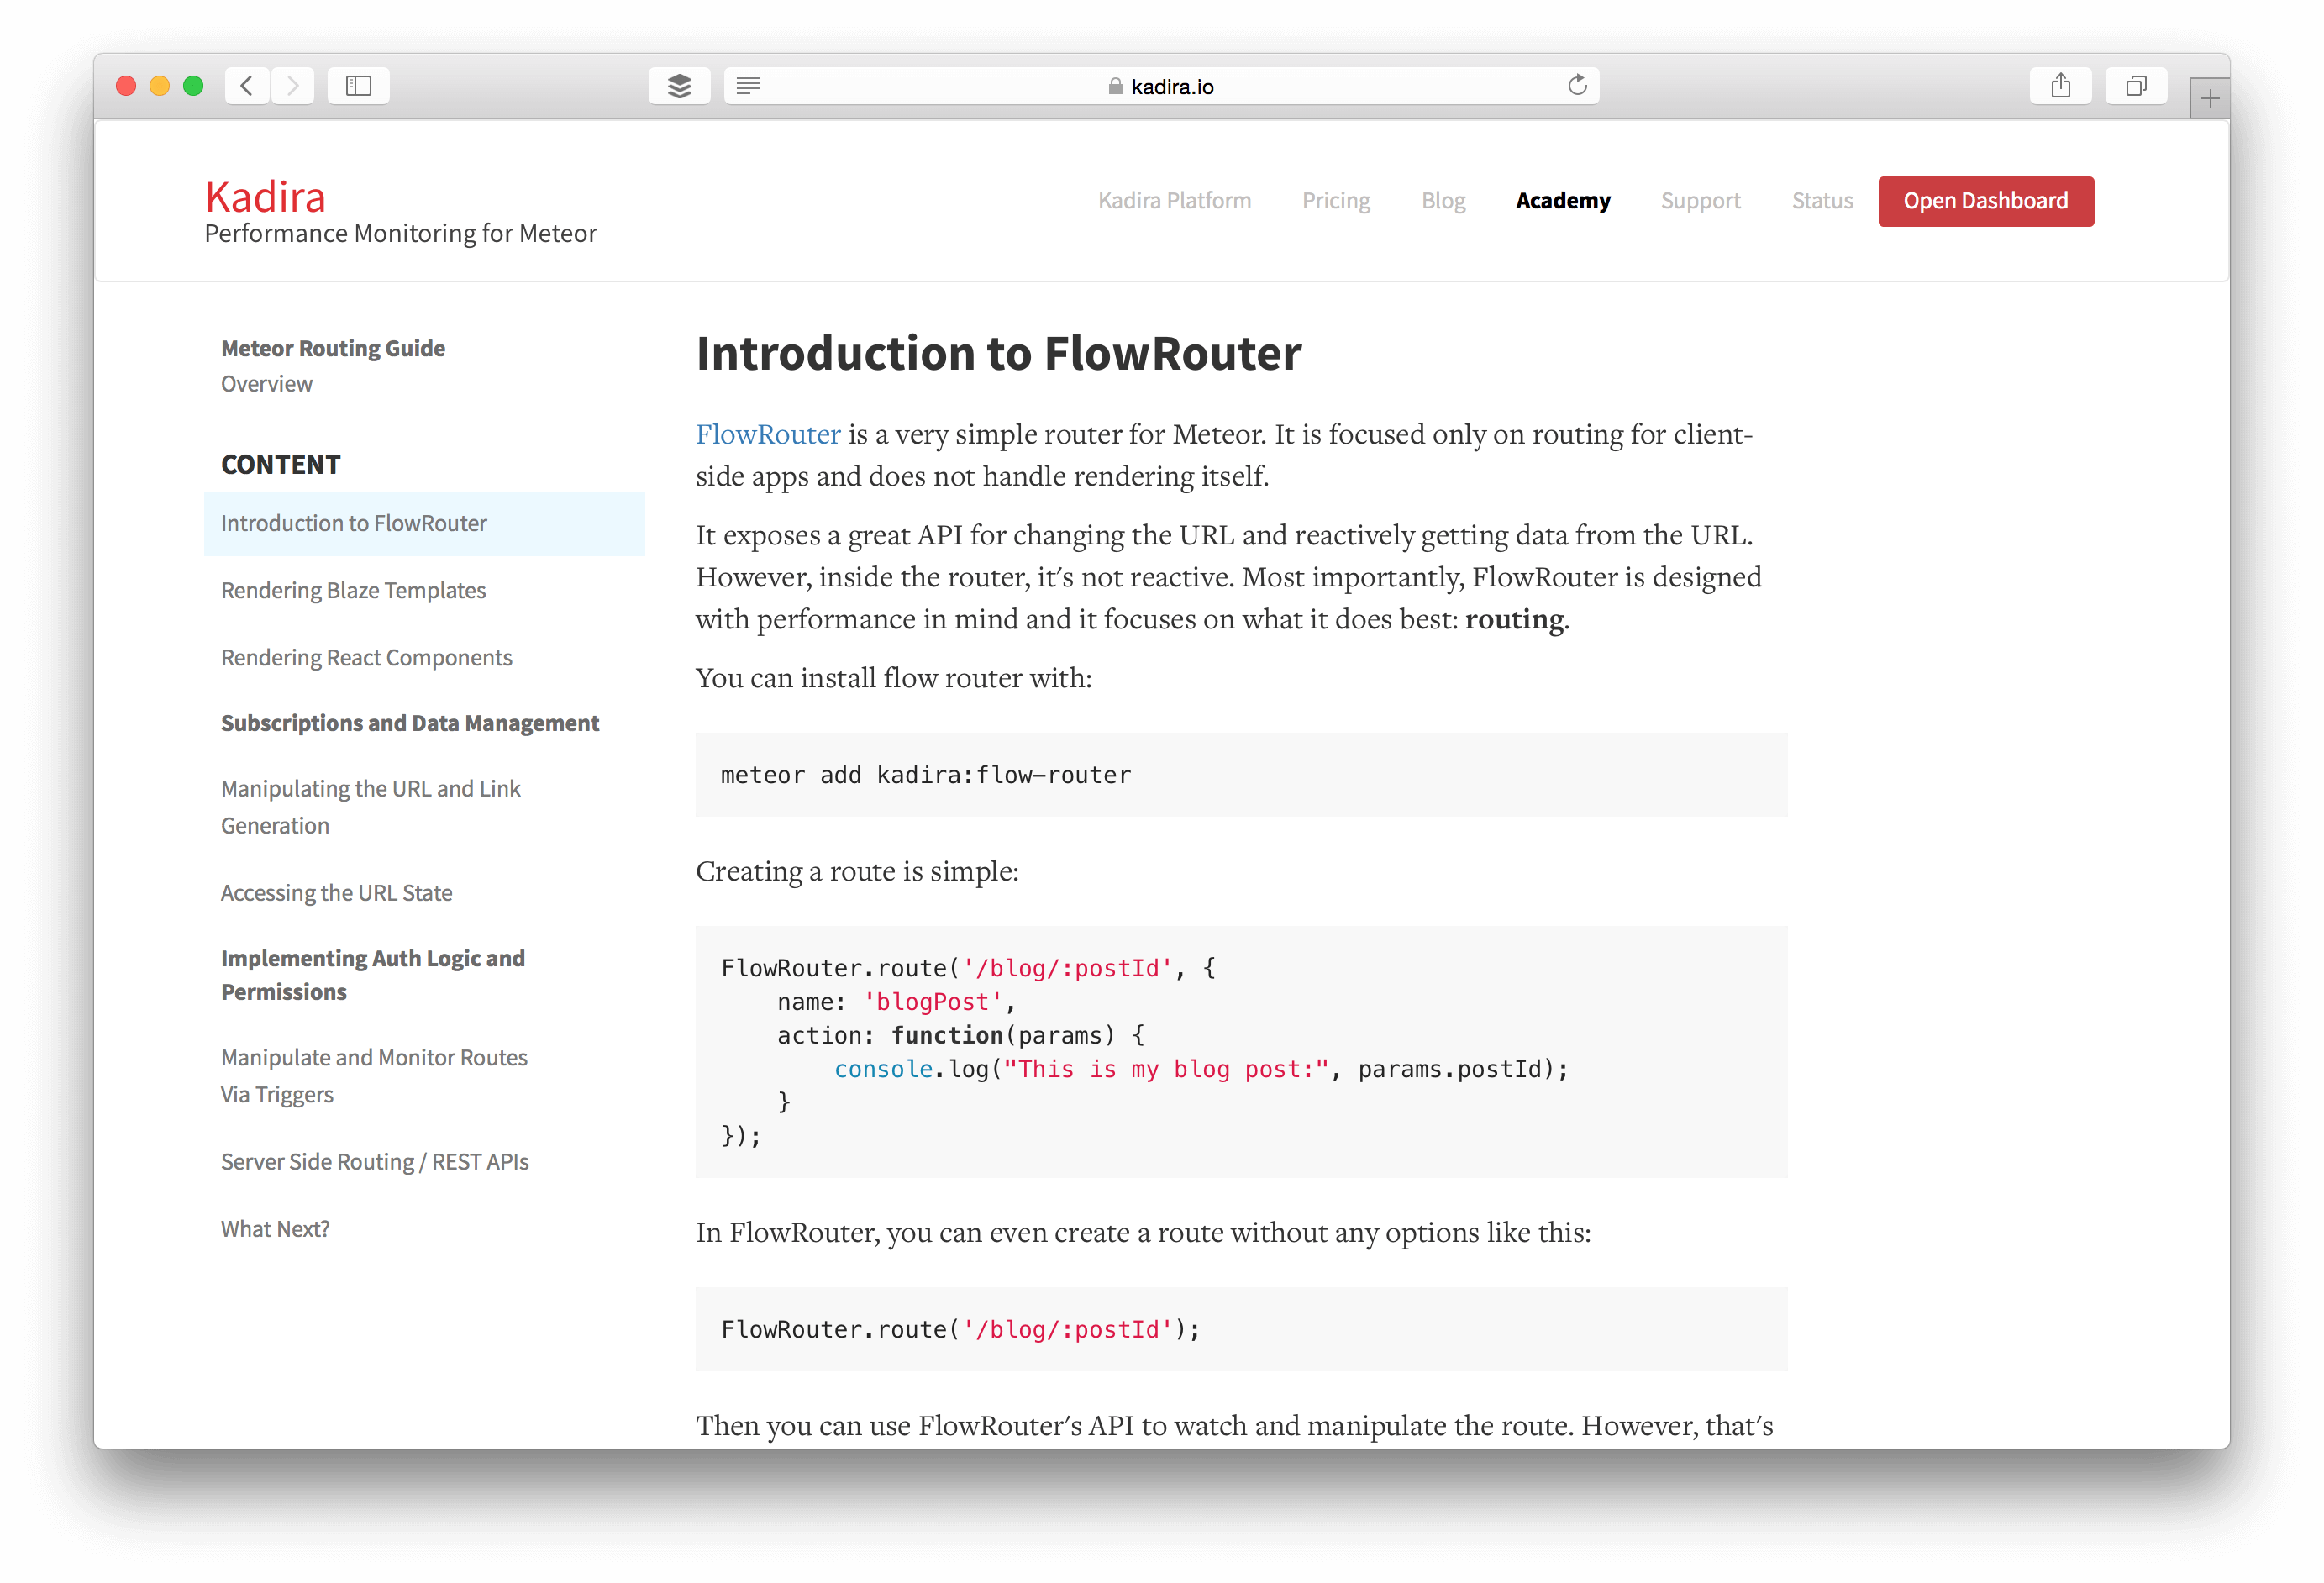The height and width of the screenshot is (1583, 2324).
Task: Toggle the Safari sidebar
Action: click(x=358, y=85)
